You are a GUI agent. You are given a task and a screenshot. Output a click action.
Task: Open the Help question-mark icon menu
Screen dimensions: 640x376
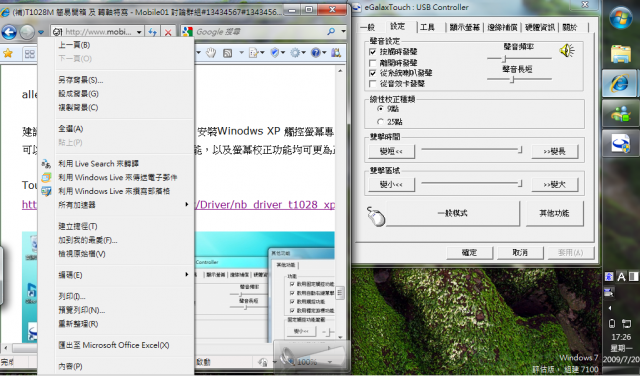318,53
